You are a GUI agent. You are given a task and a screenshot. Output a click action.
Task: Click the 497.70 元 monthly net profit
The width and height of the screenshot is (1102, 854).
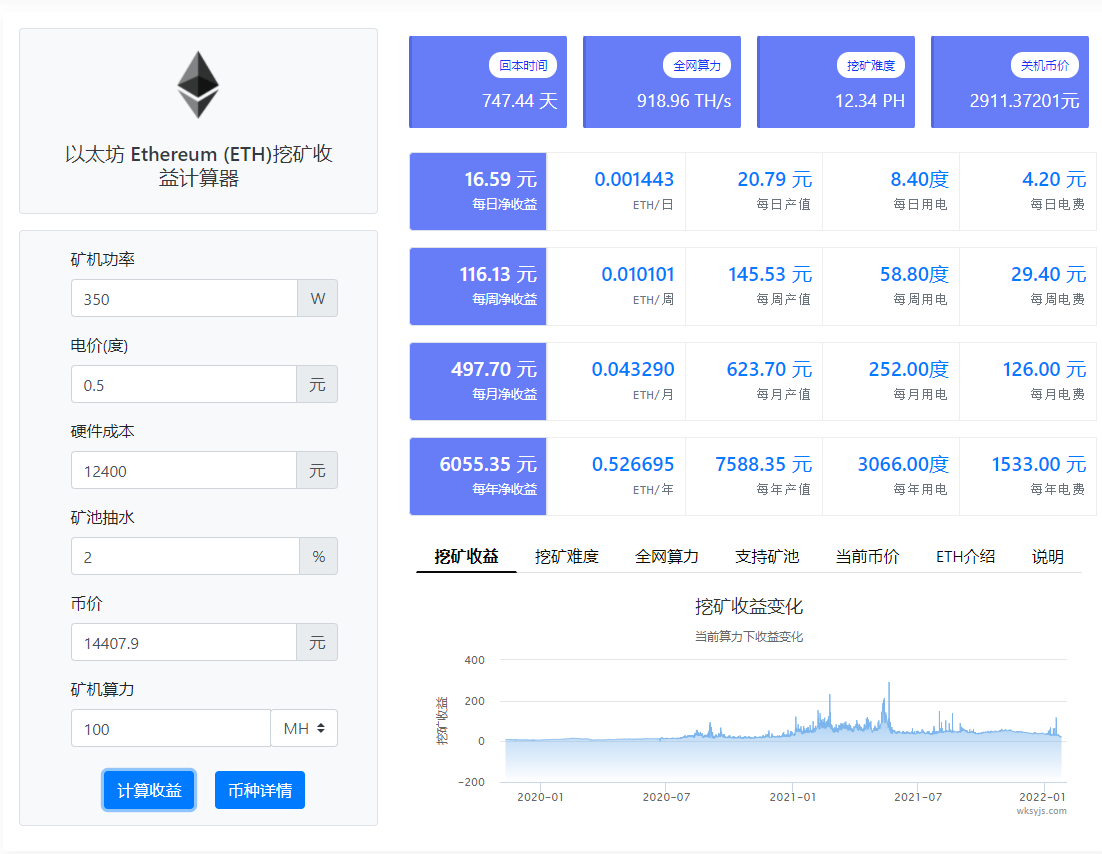click(x=494, y=370)
